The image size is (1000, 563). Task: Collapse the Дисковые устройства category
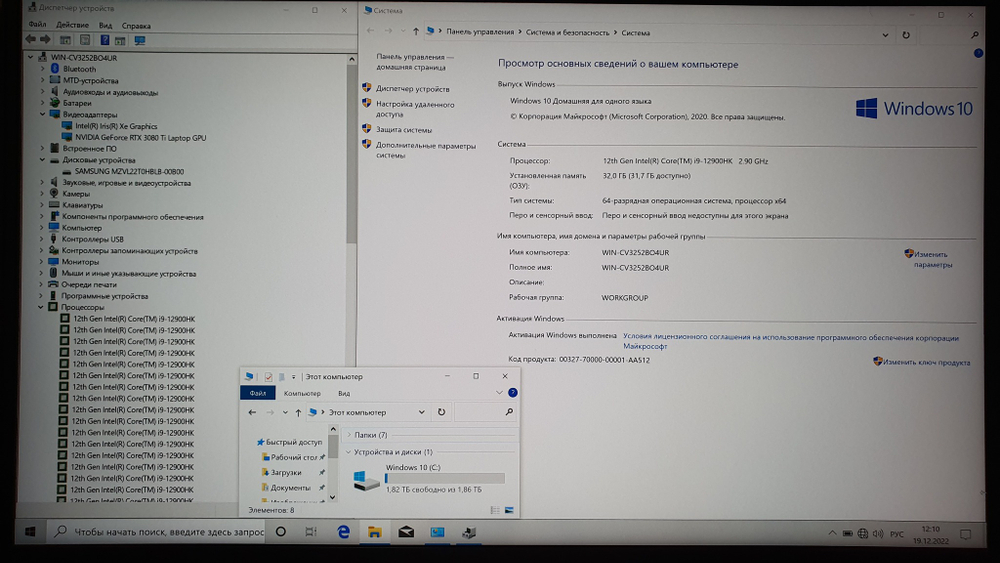point(42,160)
